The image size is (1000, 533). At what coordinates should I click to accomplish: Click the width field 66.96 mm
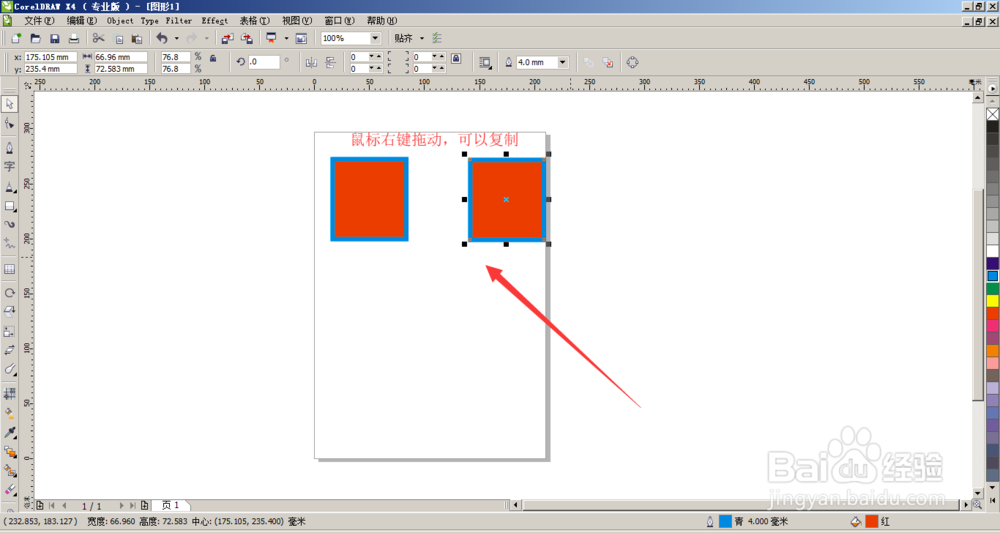[121, 57]
